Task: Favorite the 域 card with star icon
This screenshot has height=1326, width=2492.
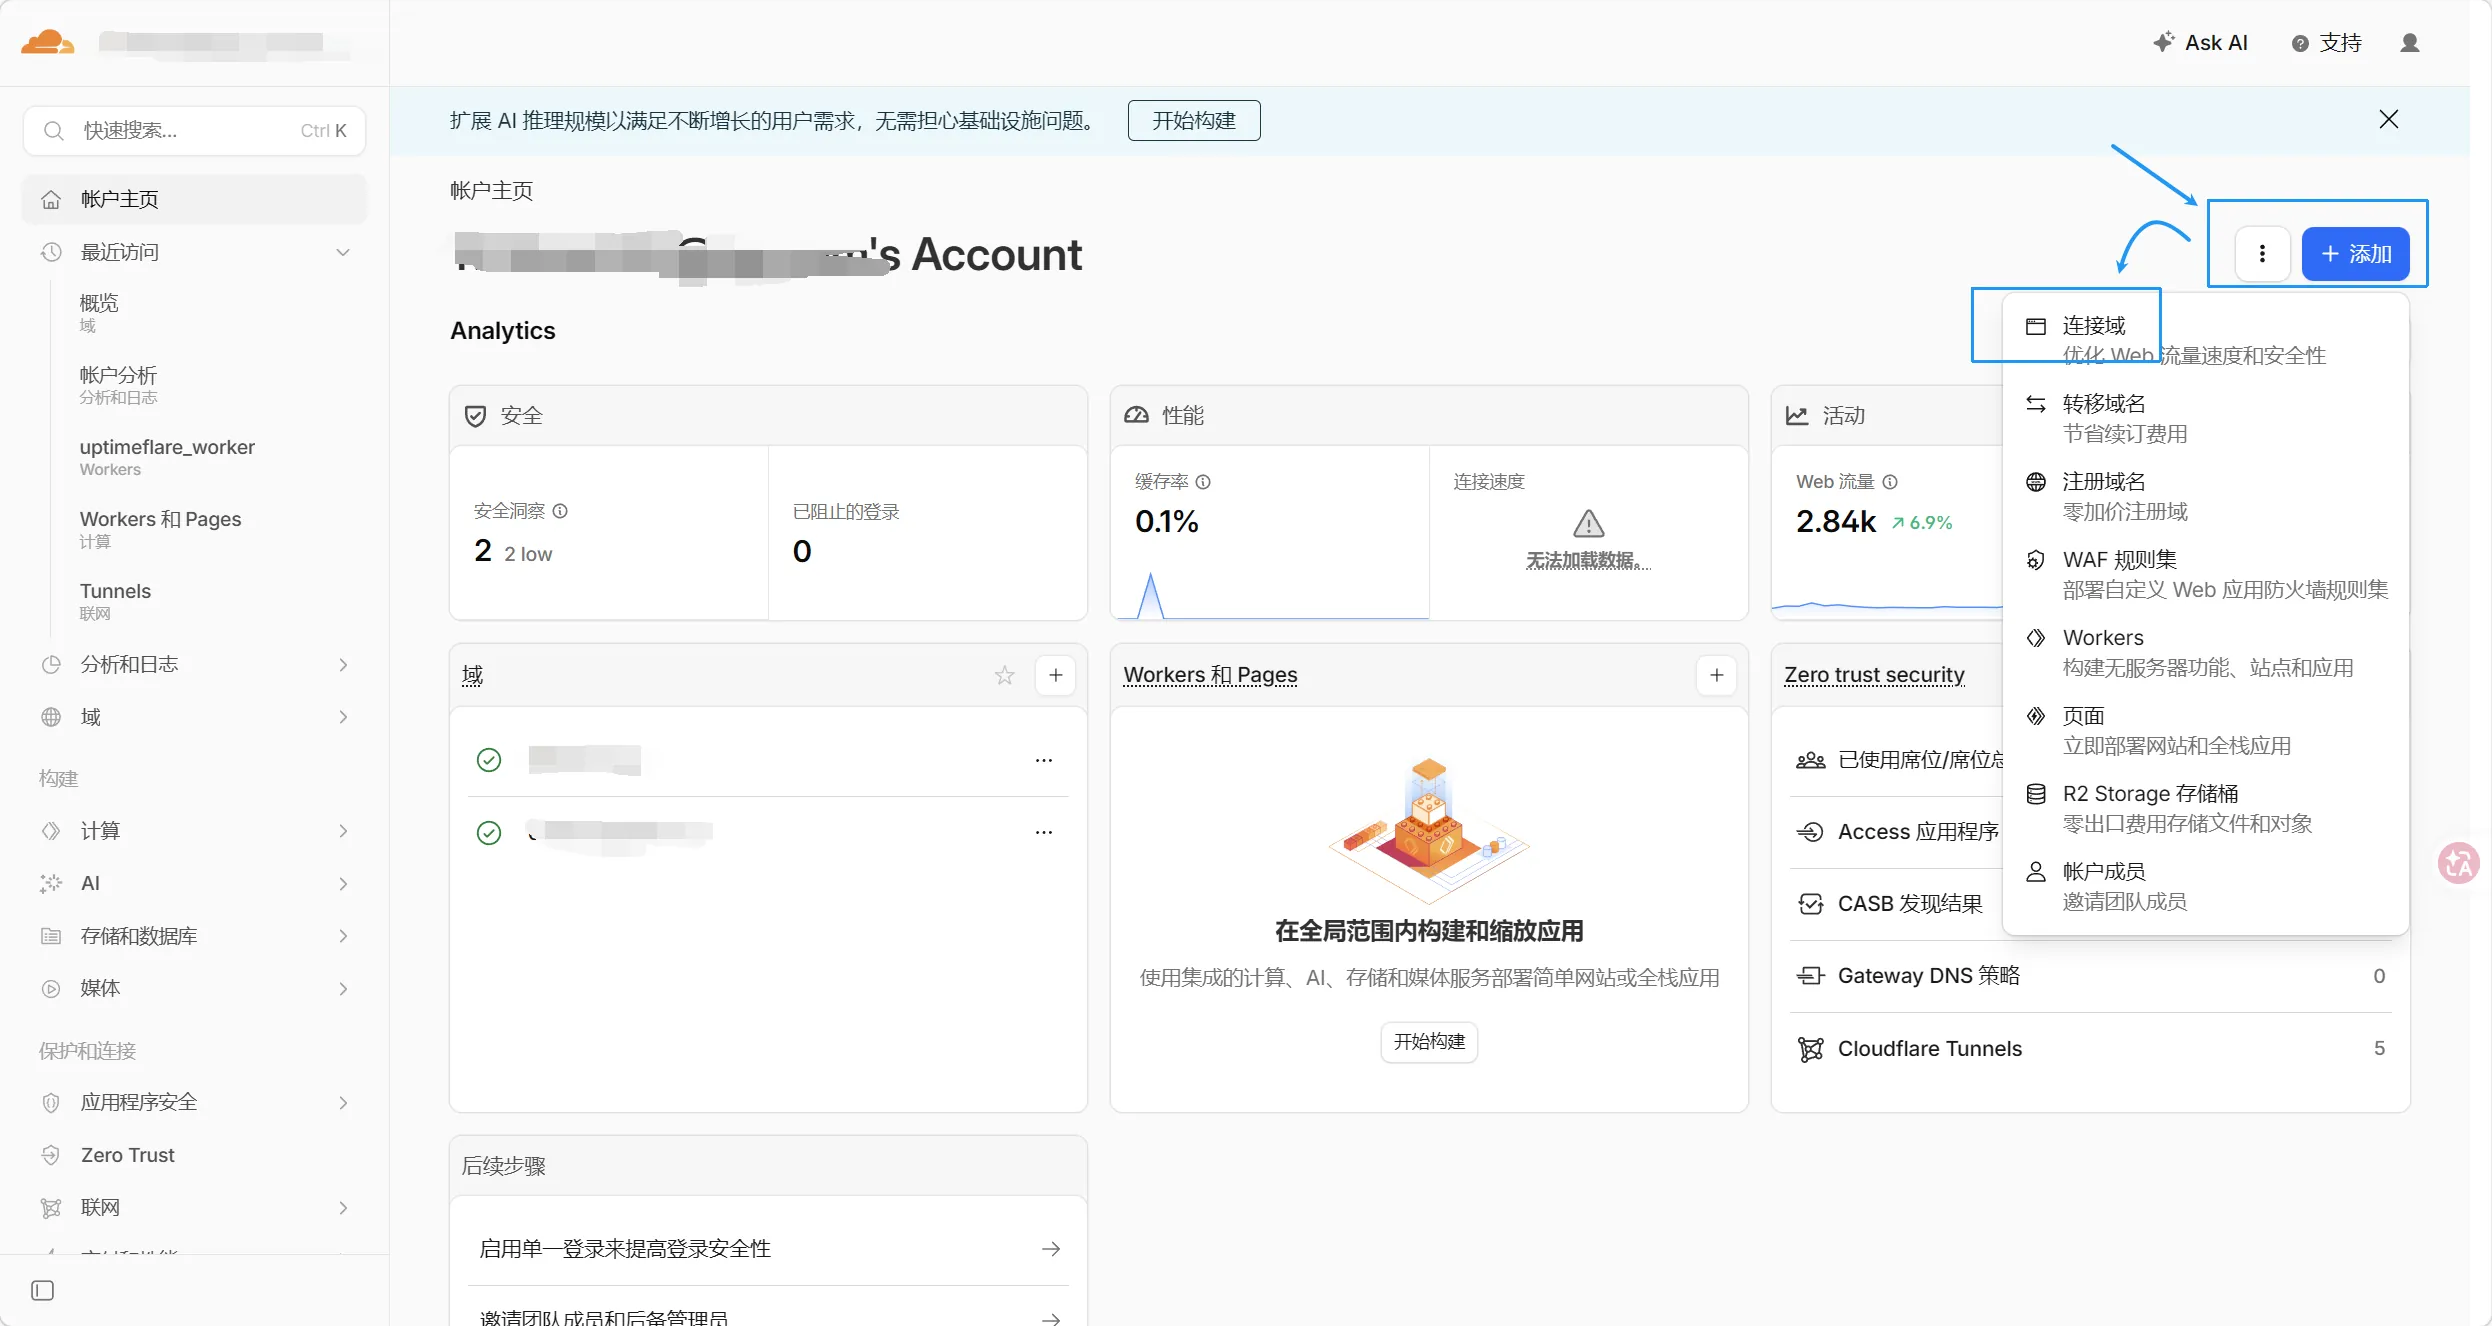Action: point(1004,675)
